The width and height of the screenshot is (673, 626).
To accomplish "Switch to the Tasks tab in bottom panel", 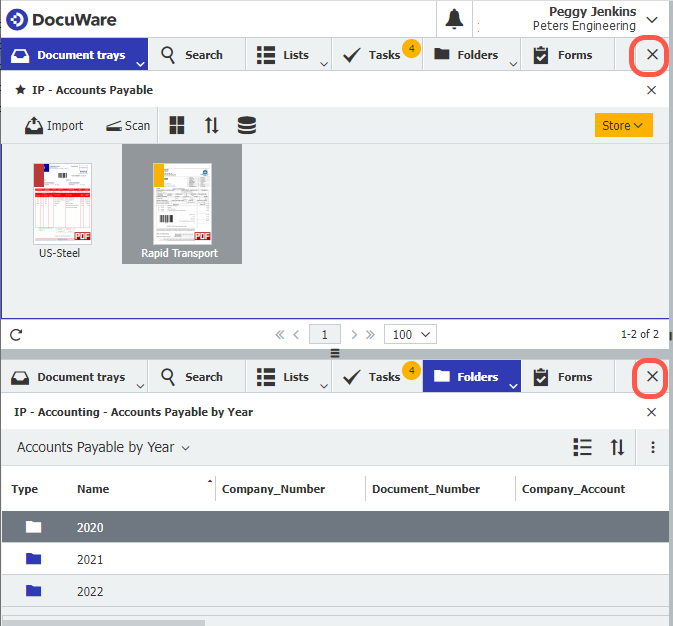I will pos(375,377).
